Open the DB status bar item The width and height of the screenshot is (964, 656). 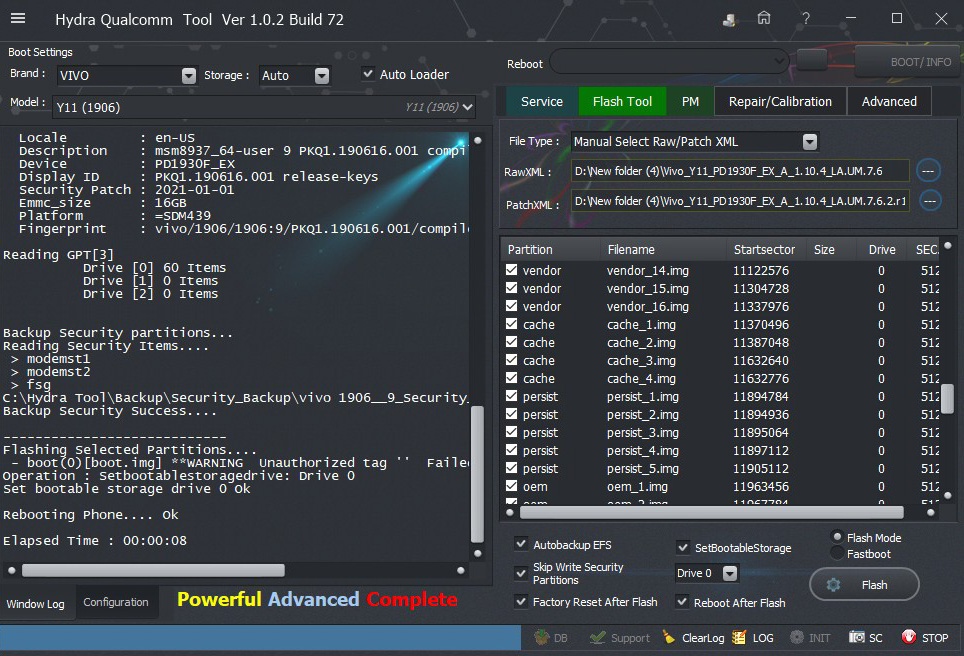[x=551, y=638]
